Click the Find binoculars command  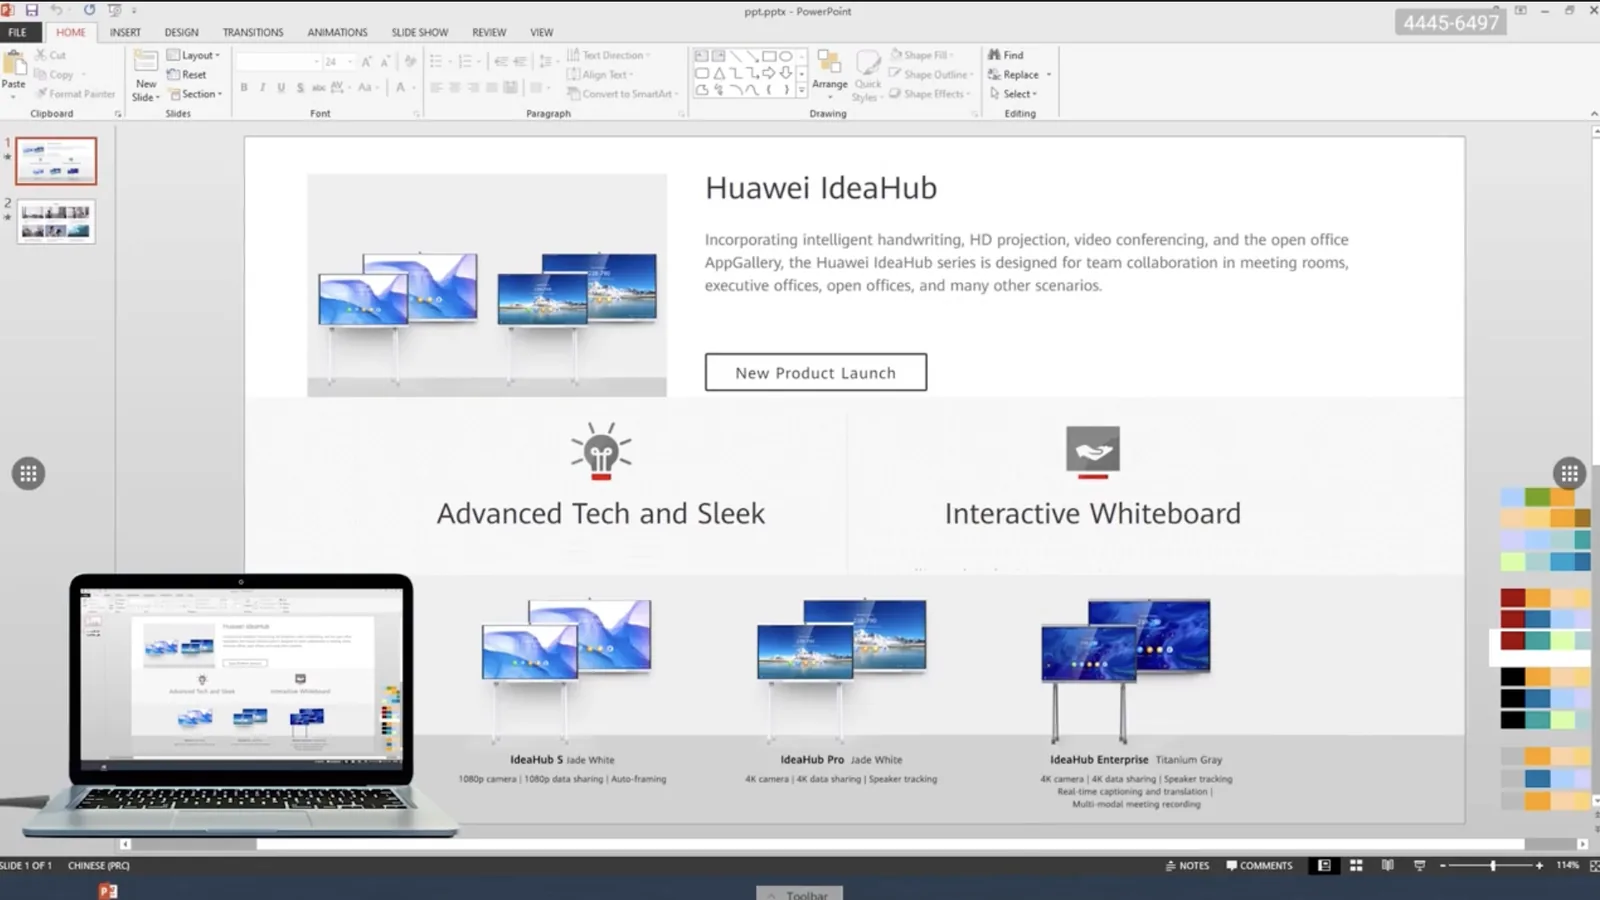[1005, 55]
